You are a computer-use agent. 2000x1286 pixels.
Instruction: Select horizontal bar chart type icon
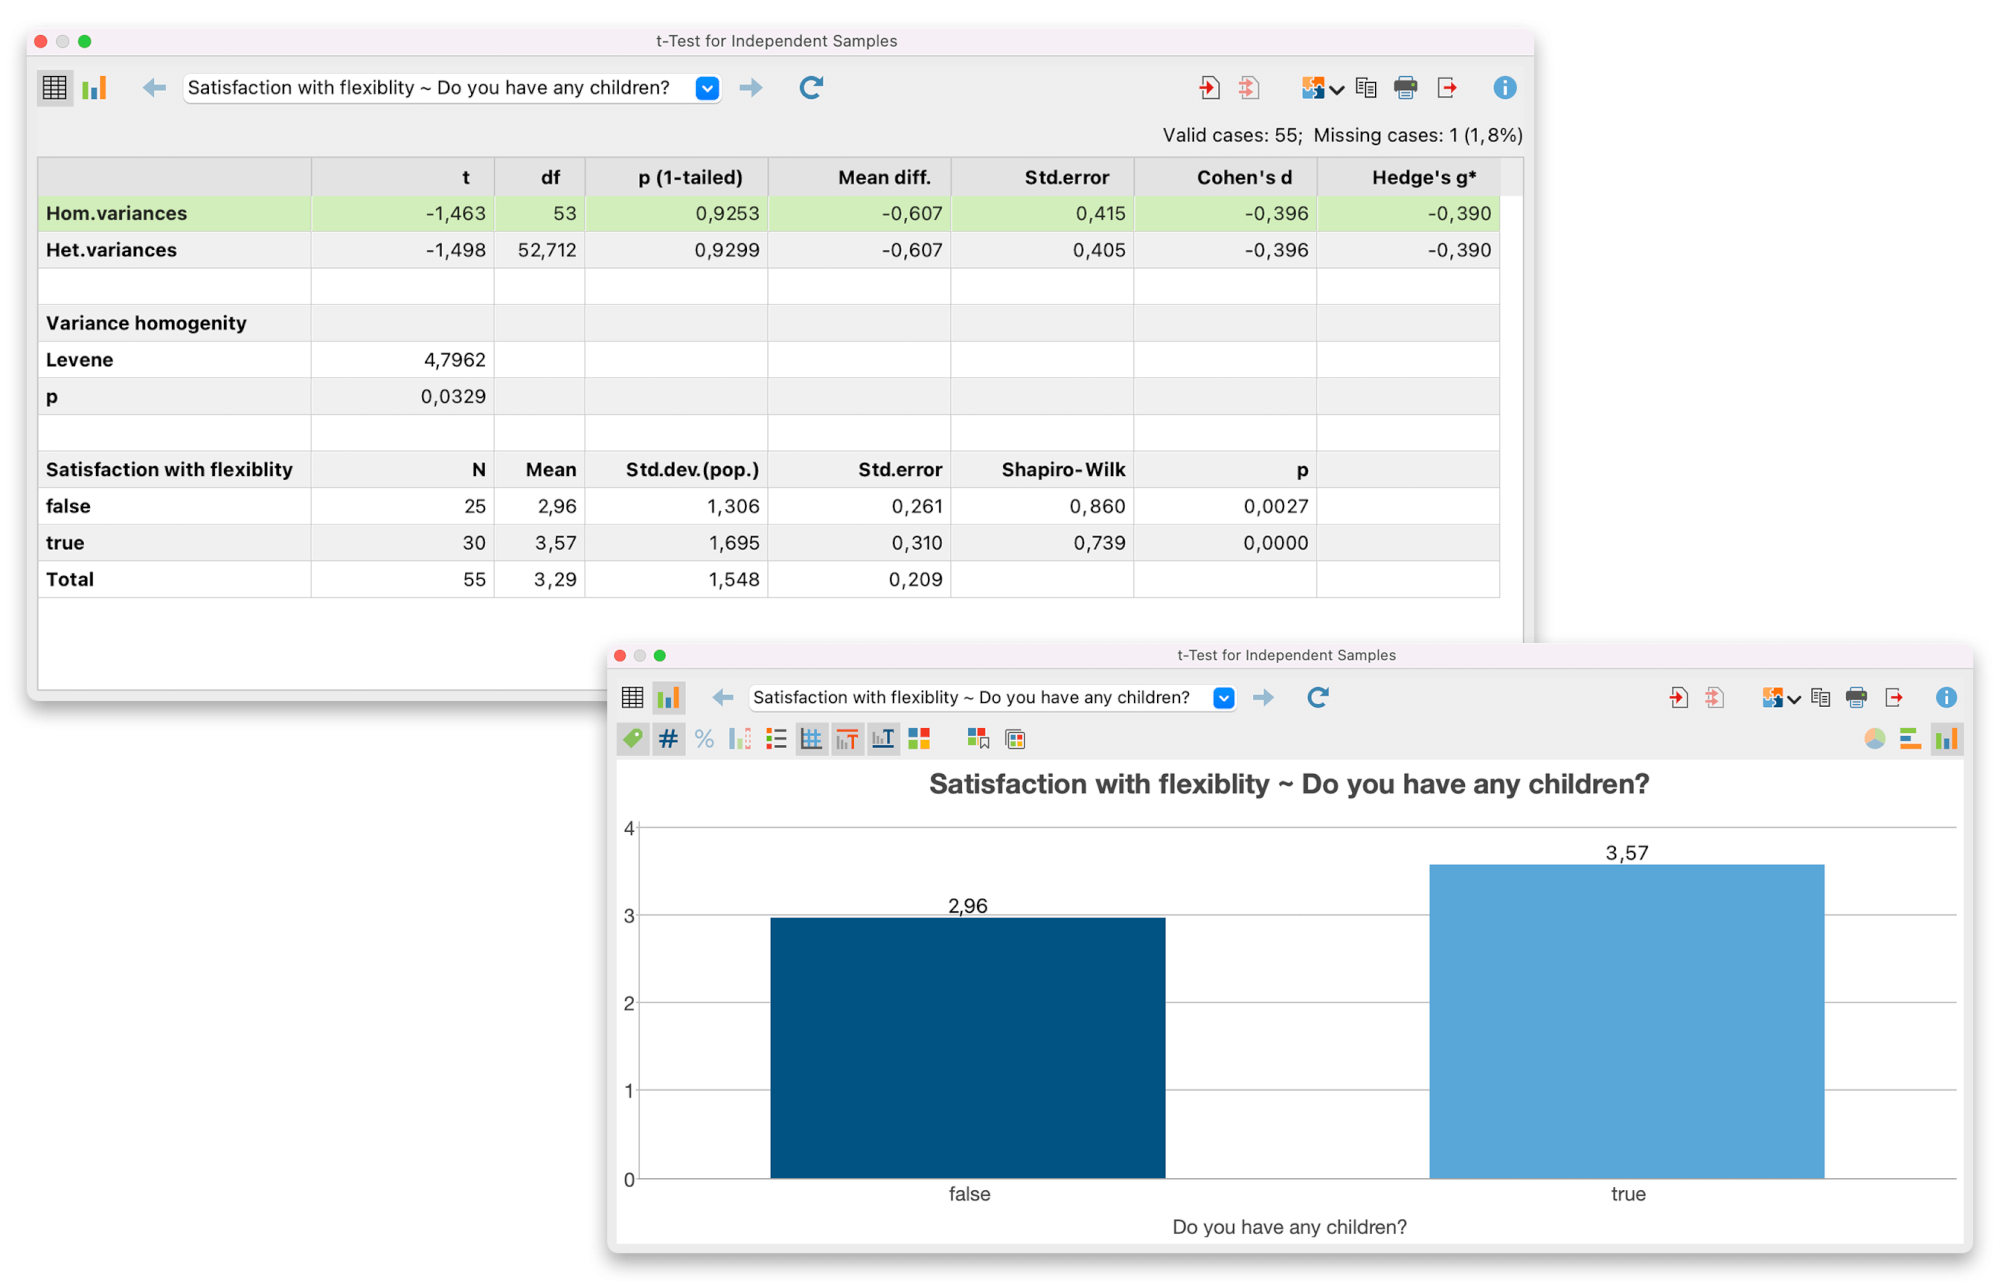click(x=1910, y=739)
